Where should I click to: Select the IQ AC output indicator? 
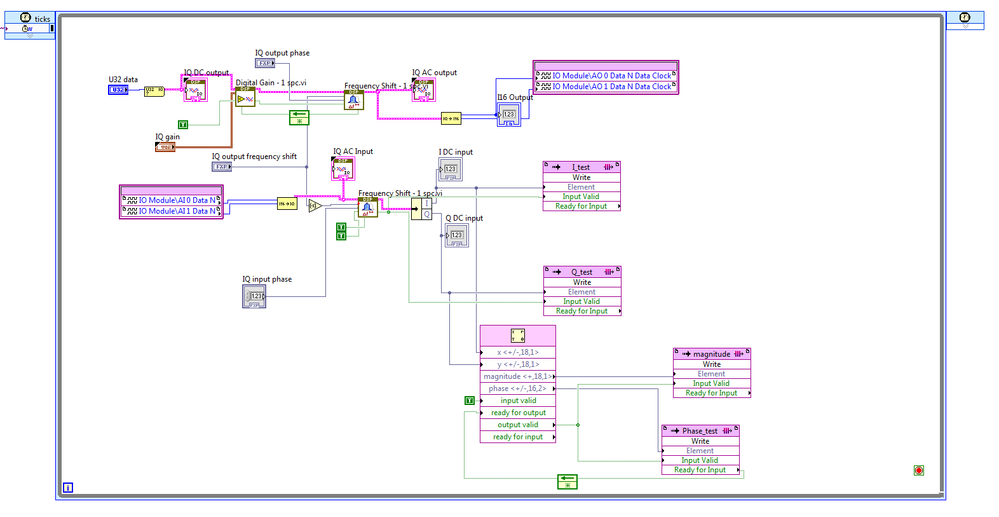[424, 90]
